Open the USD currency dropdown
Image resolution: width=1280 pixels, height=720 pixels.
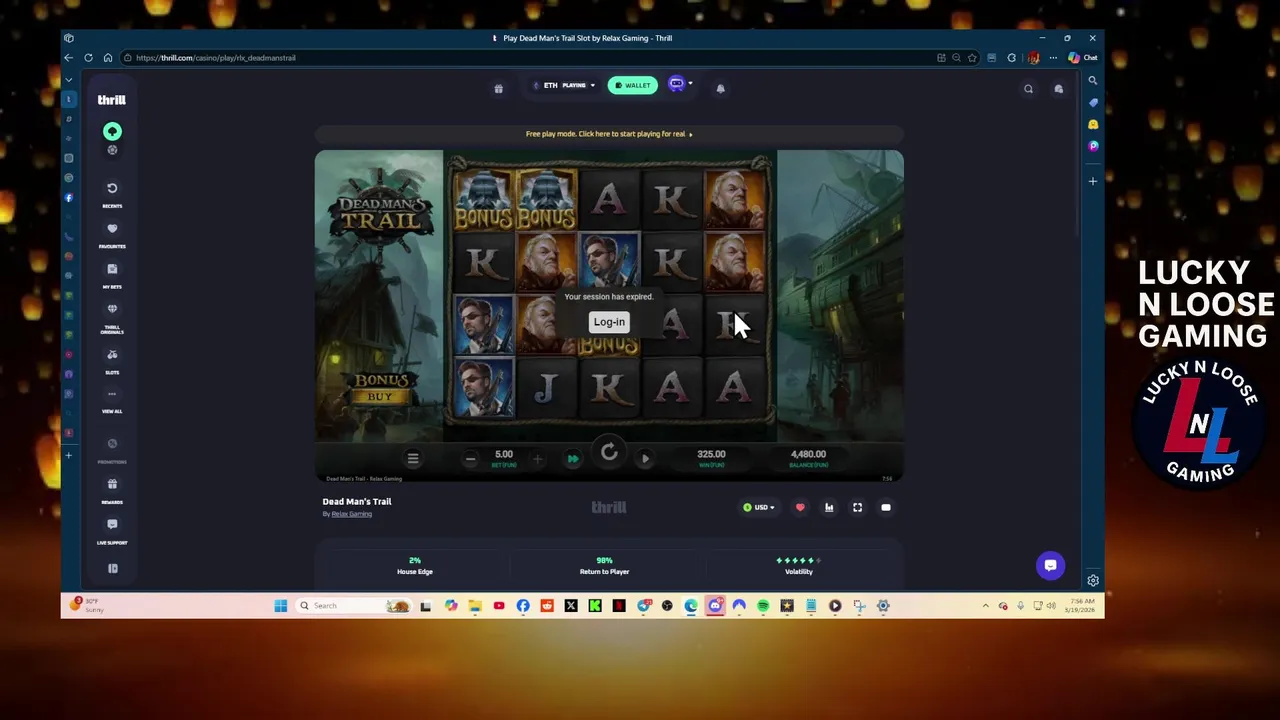coord(759,507)
